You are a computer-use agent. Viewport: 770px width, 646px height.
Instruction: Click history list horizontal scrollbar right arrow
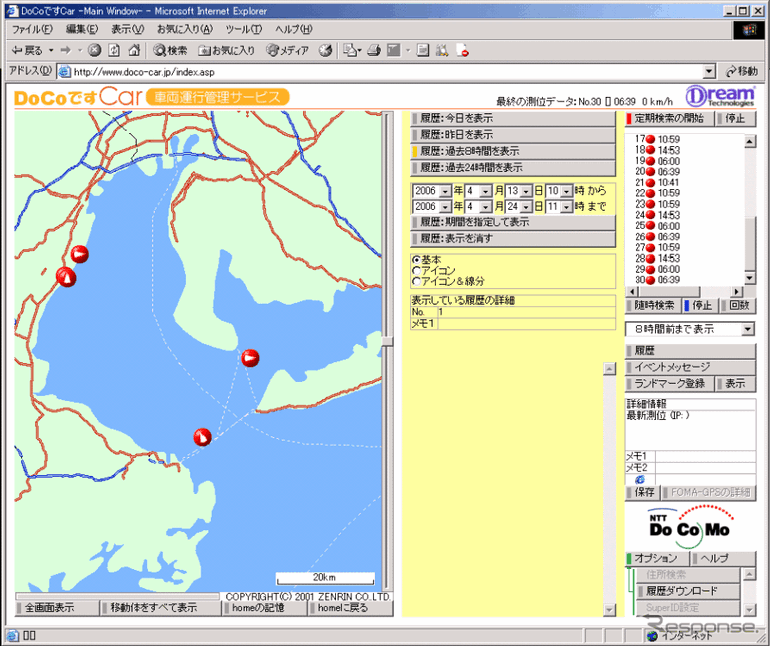737,291
